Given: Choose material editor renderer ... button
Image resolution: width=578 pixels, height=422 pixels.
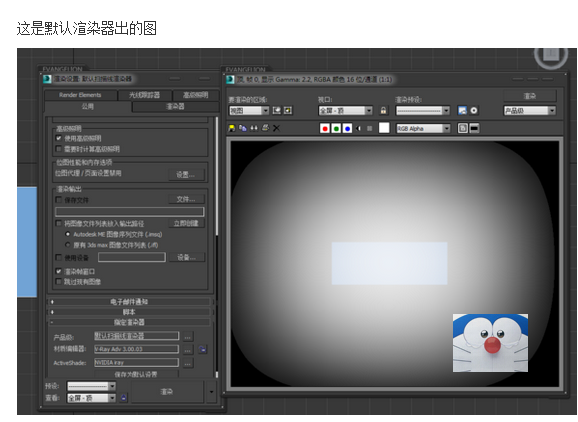Looking at the screenshot, I should point(188,349).
